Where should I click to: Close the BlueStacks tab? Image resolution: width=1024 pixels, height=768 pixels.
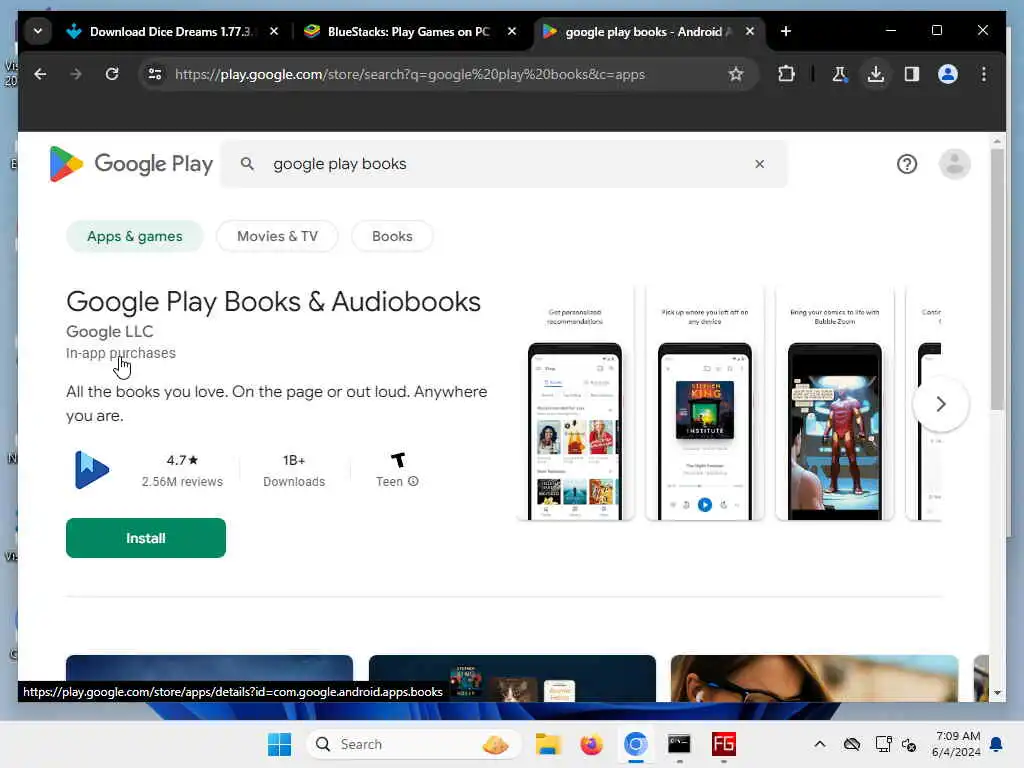coord(512,31)
